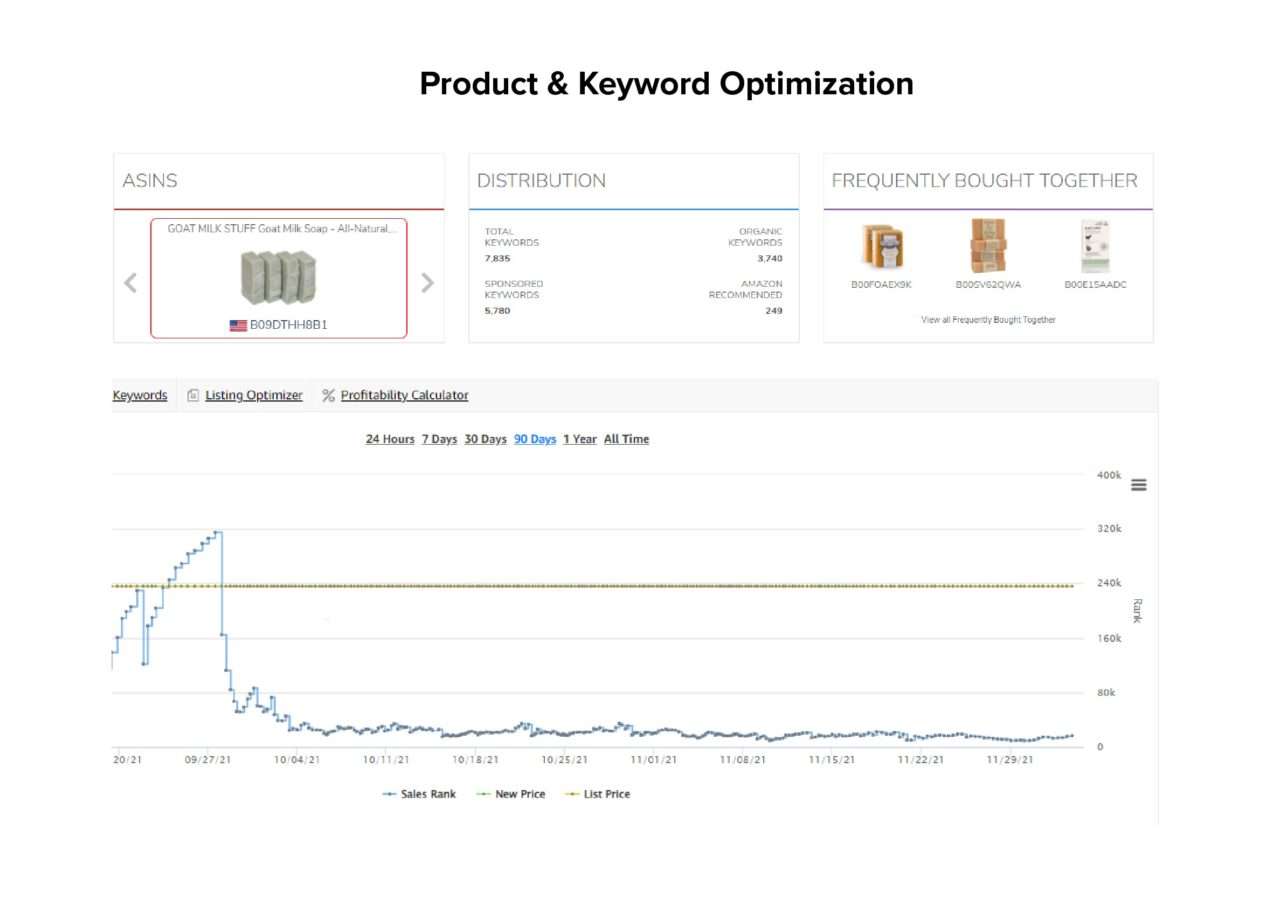The width and height of the screenshot is (1280, 920).
Task: Click the 09/27/21 date axis label
Action: coord(208,760)
